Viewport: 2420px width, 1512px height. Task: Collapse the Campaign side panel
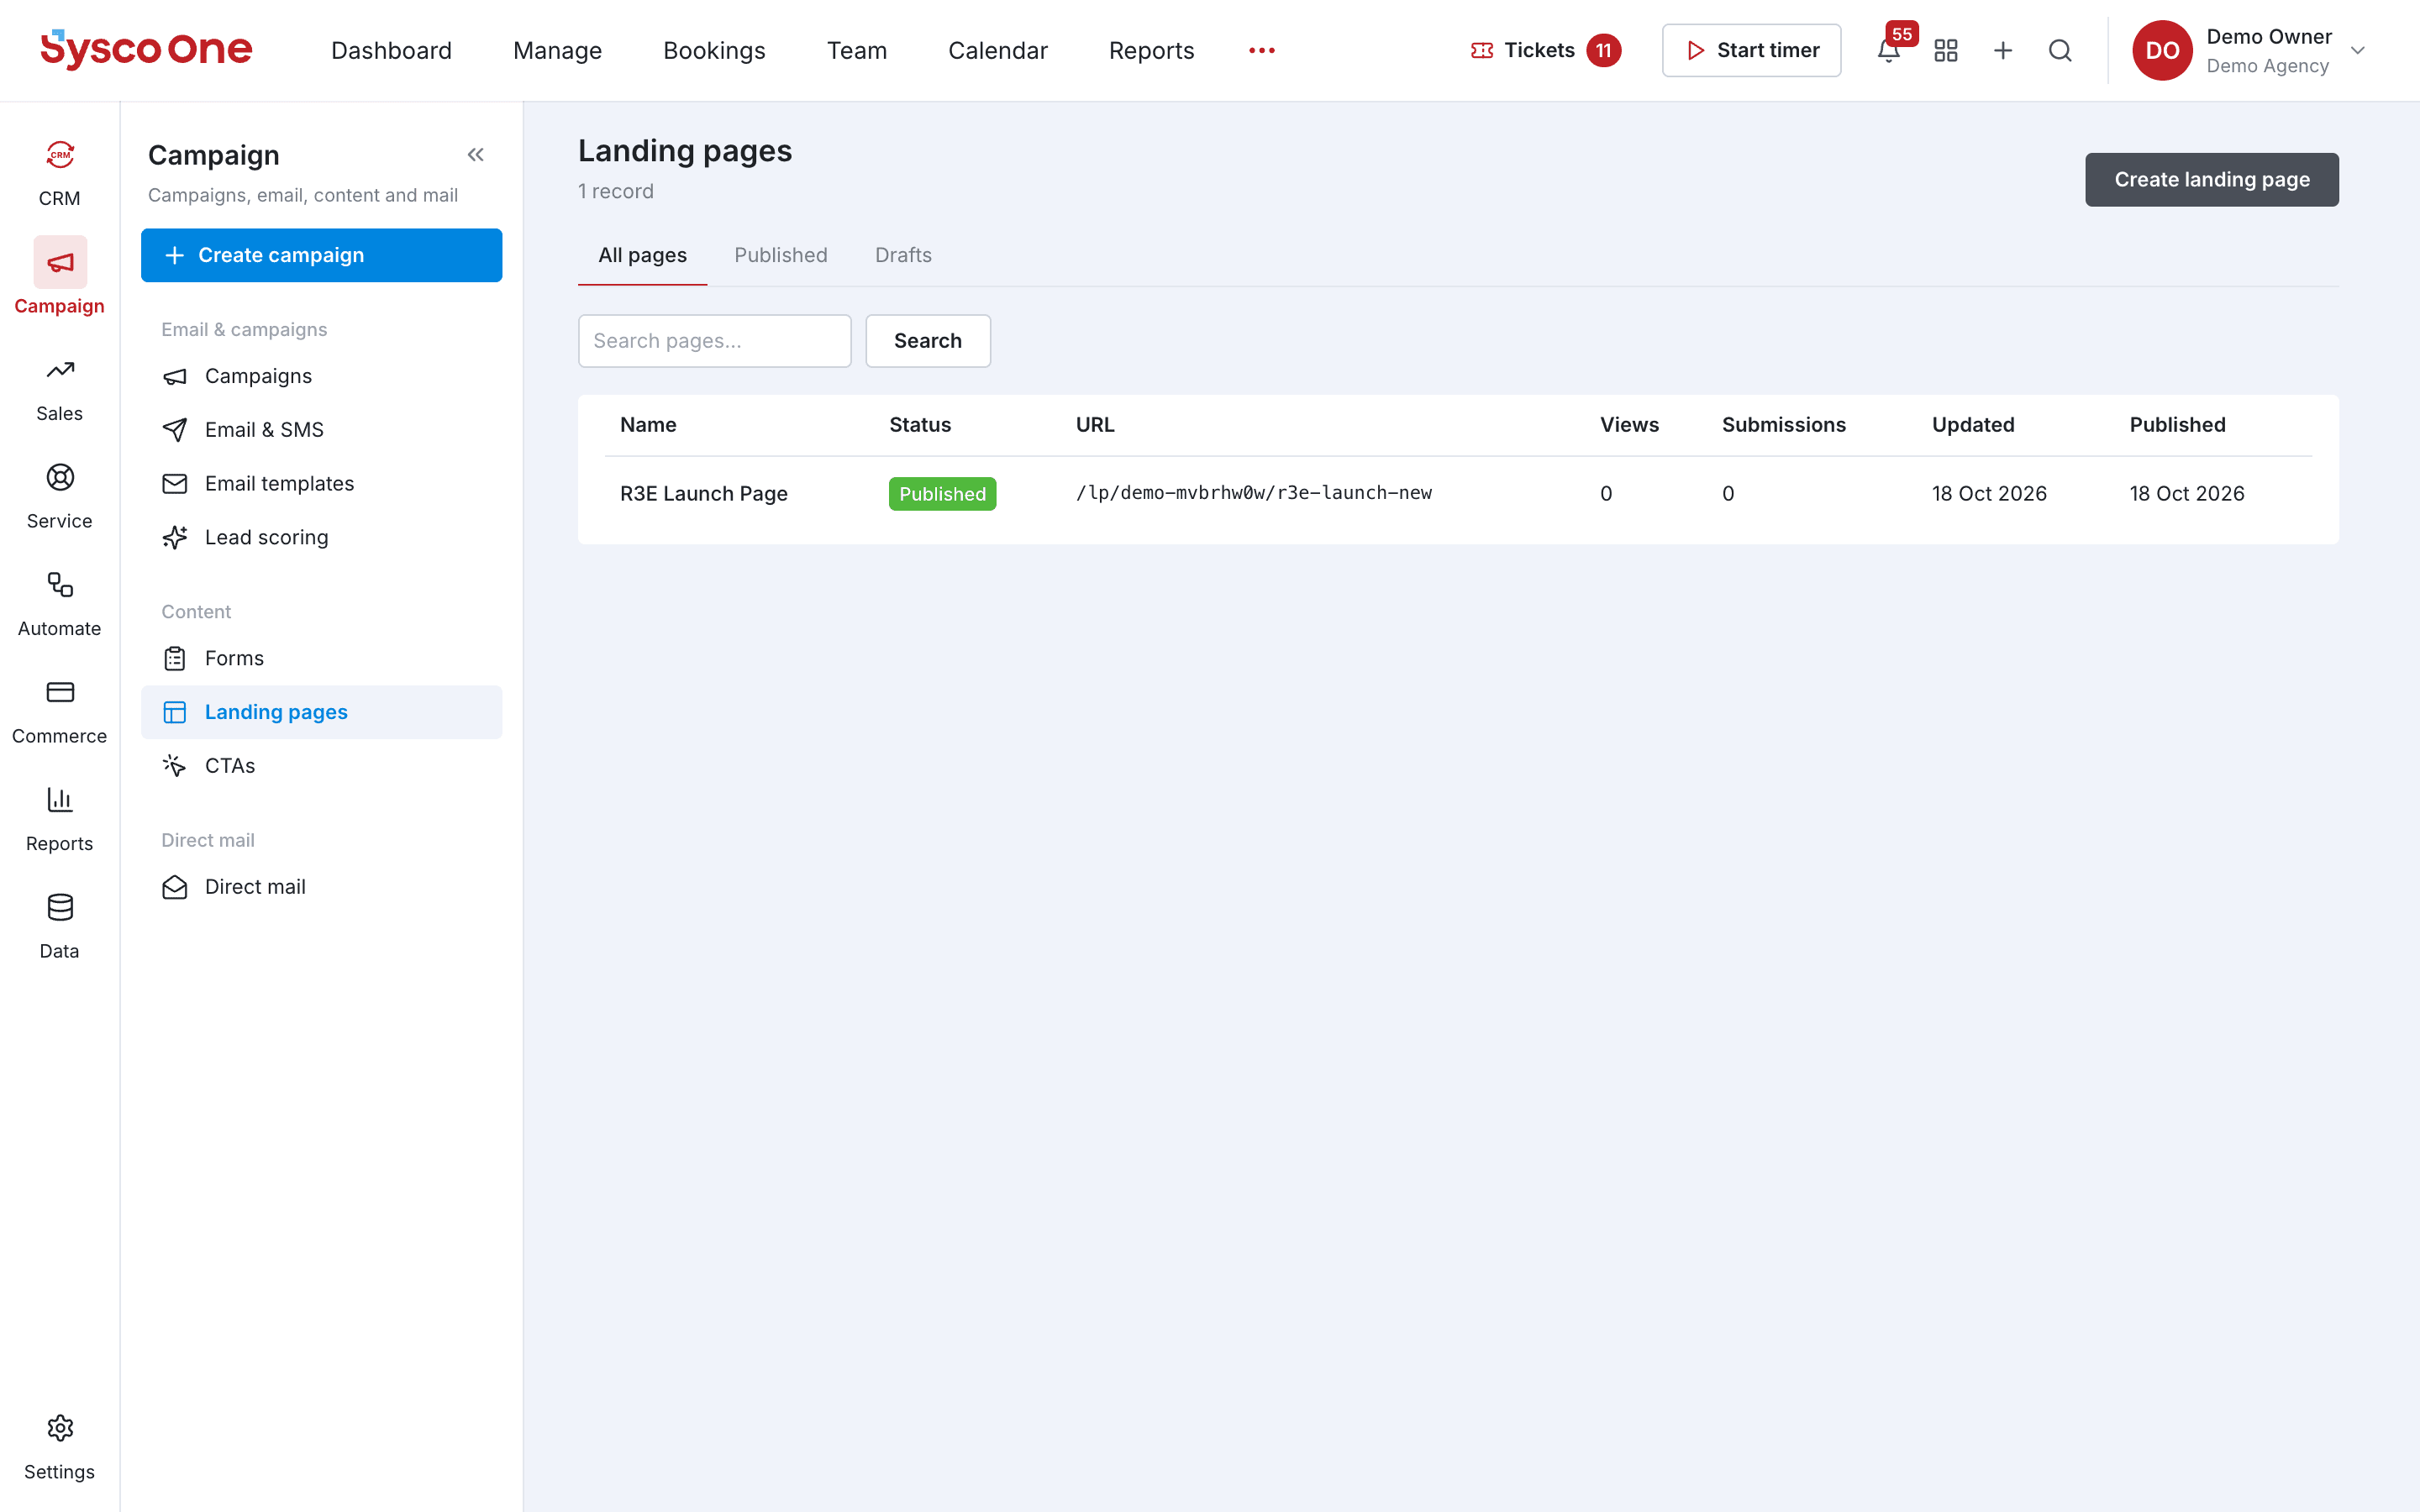click(476, 155)
